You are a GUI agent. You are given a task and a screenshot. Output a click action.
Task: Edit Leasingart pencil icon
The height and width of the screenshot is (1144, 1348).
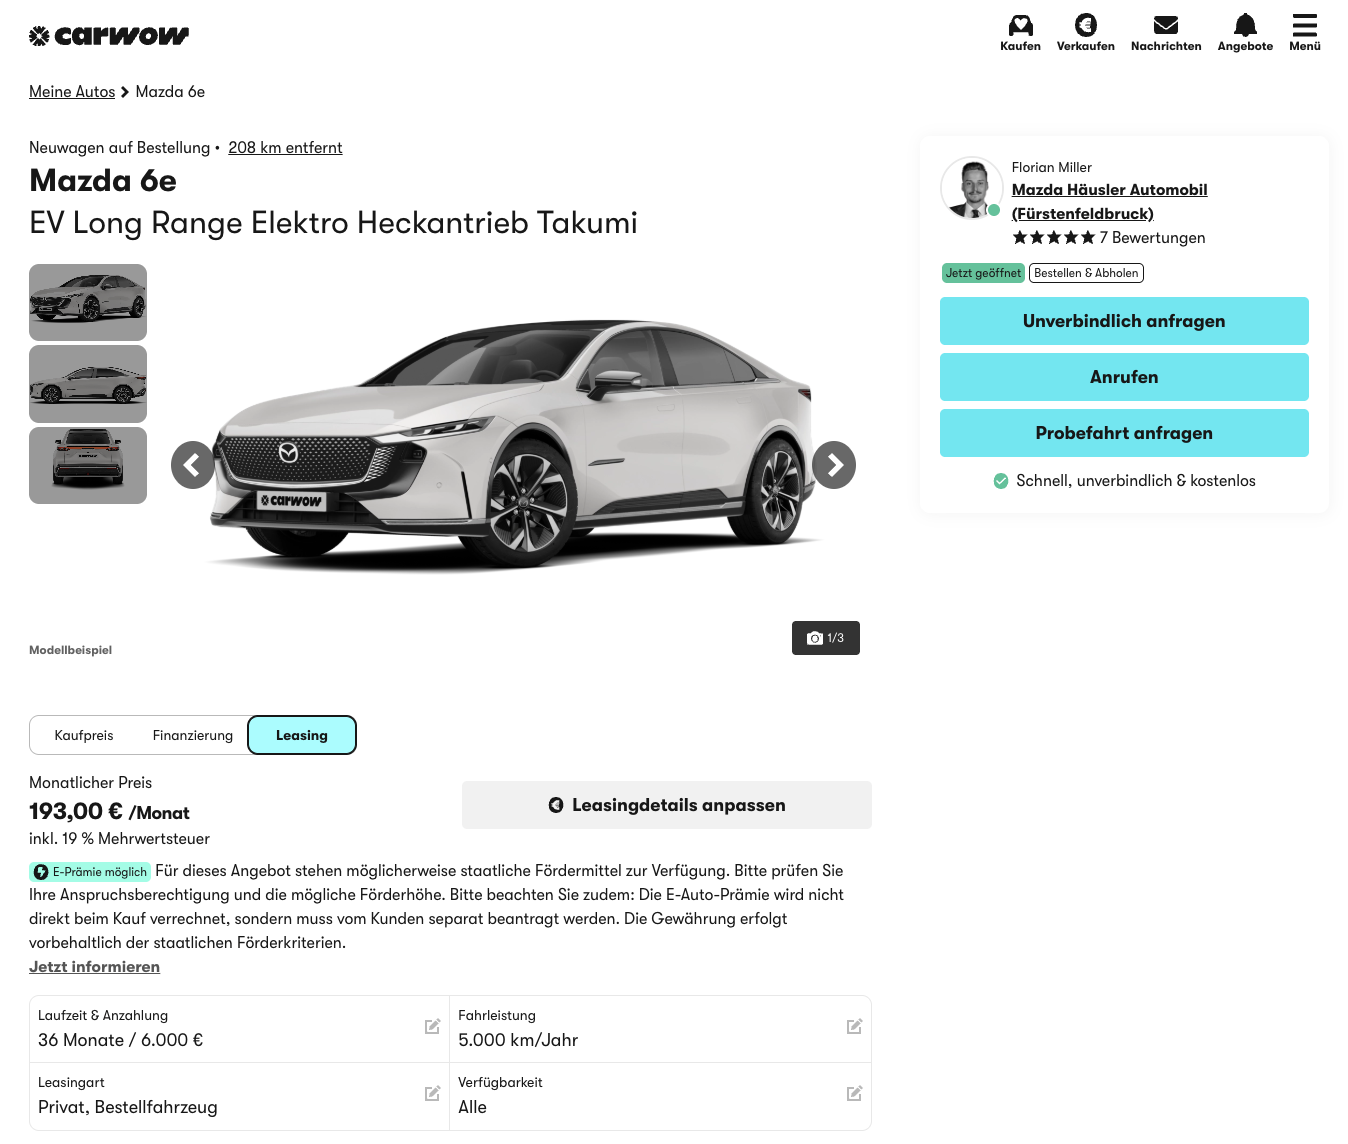(432, 1094)
